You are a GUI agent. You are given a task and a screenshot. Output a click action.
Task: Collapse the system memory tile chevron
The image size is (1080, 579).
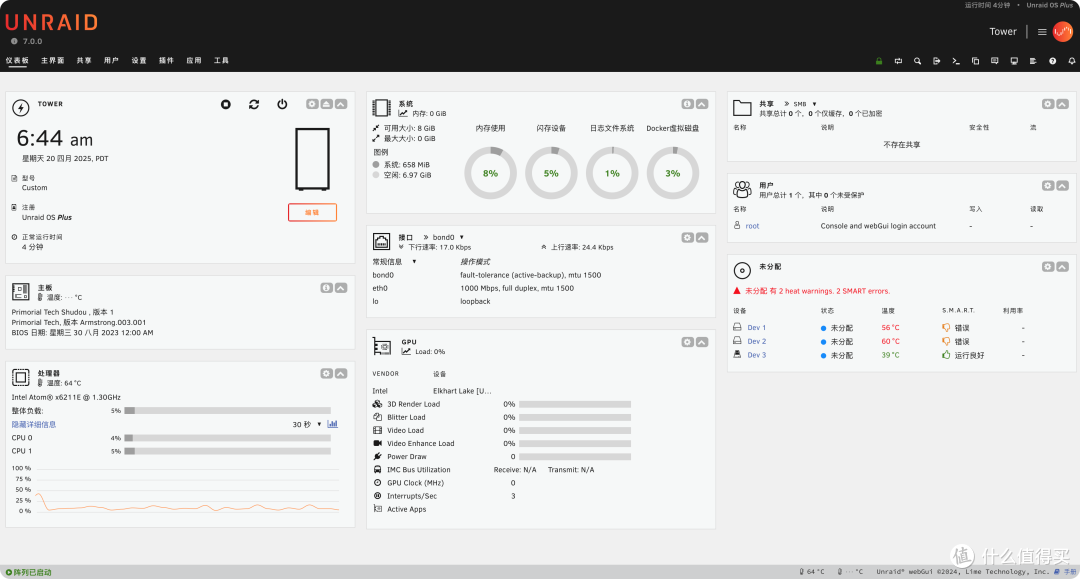coord(702,104)
